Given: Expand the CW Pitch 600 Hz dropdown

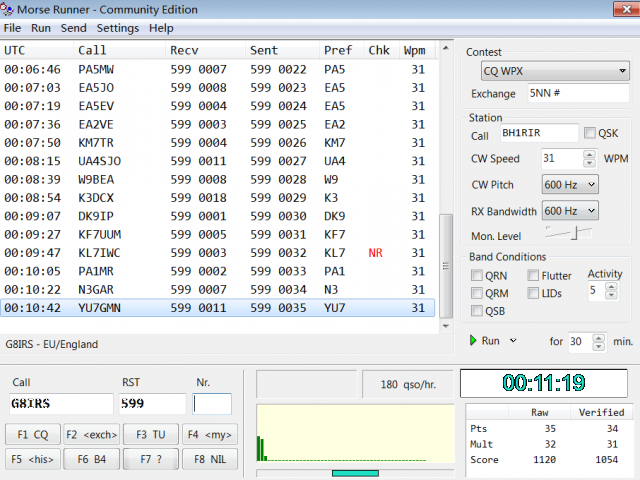Looking at the screenshot, I should click(570, 184).
